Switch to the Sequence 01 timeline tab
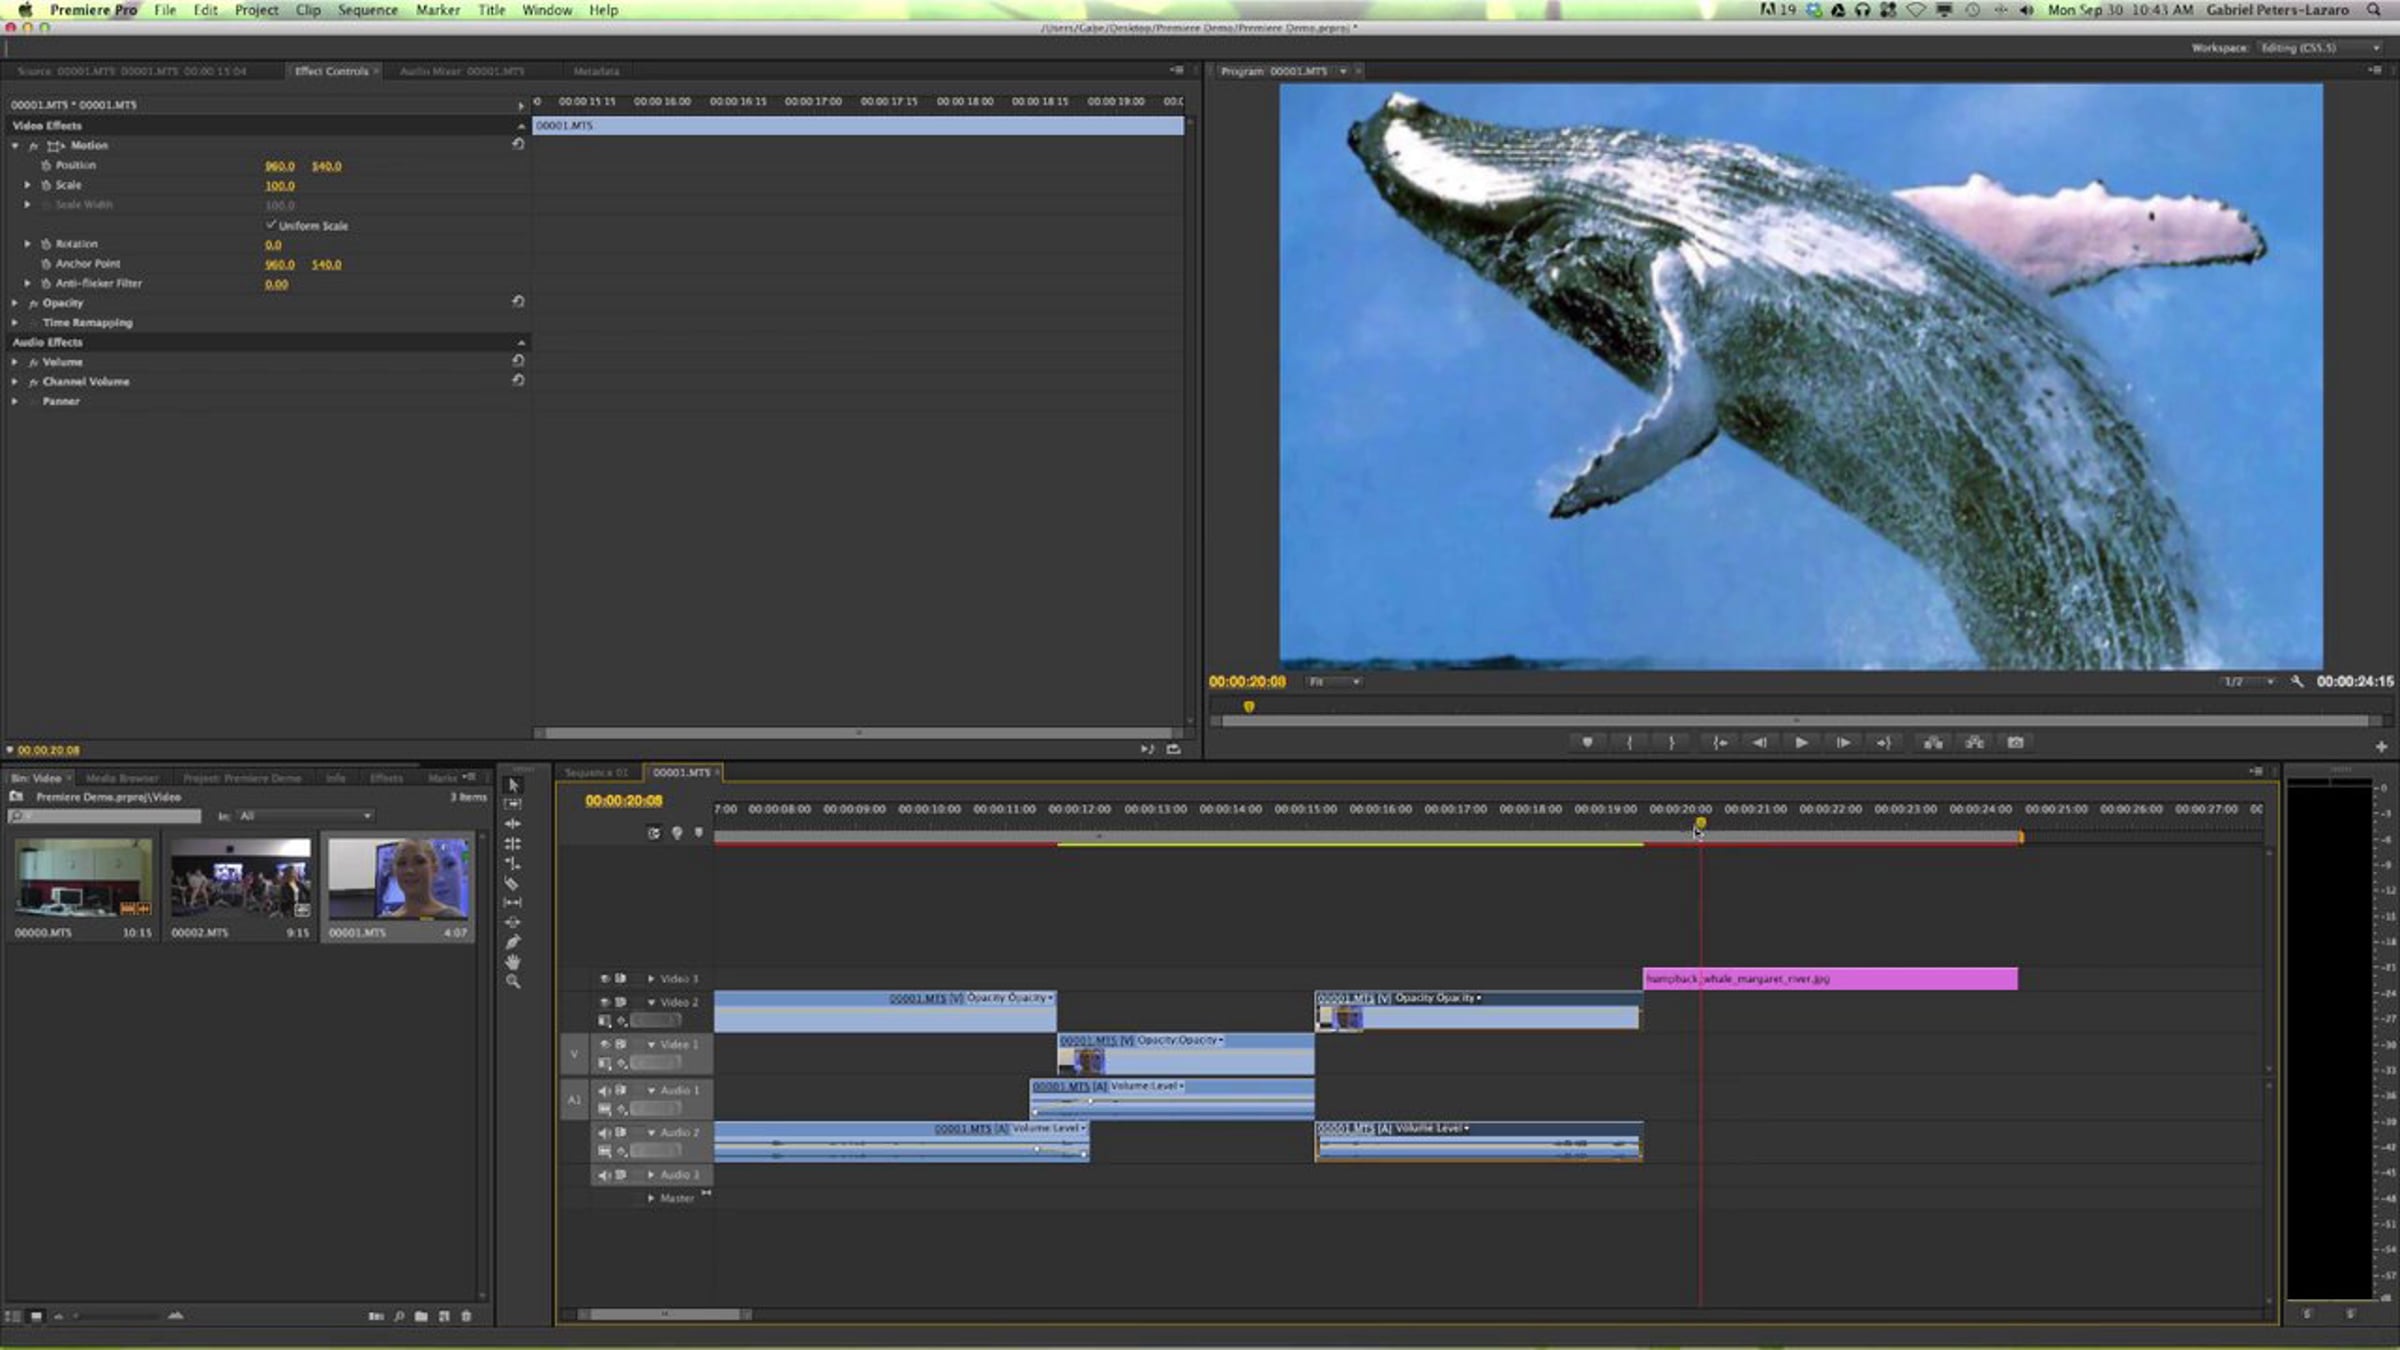The image size is (2400, 1350). tap(596, 773)
